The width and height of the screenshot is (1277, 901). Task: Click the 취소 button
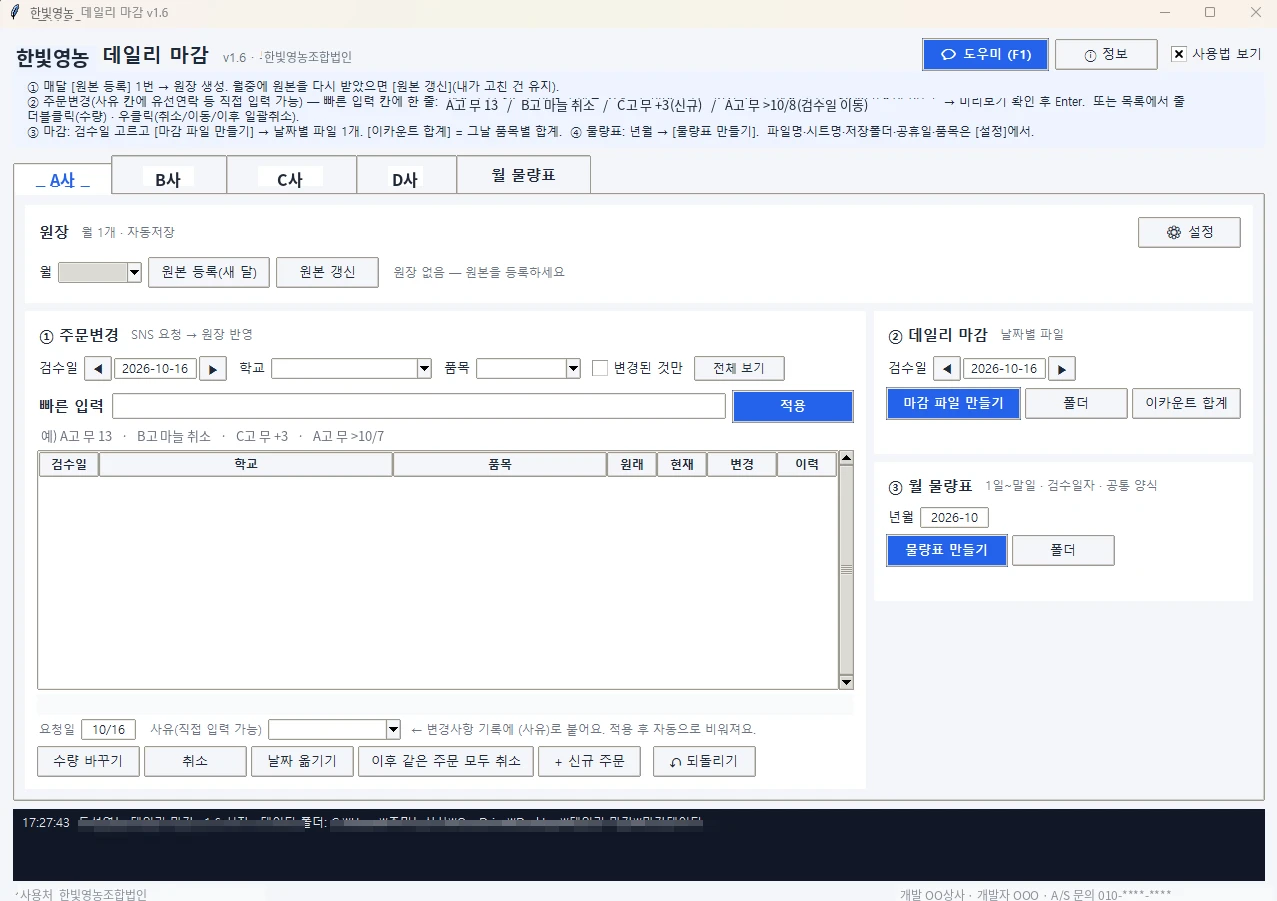coord(195,761)
